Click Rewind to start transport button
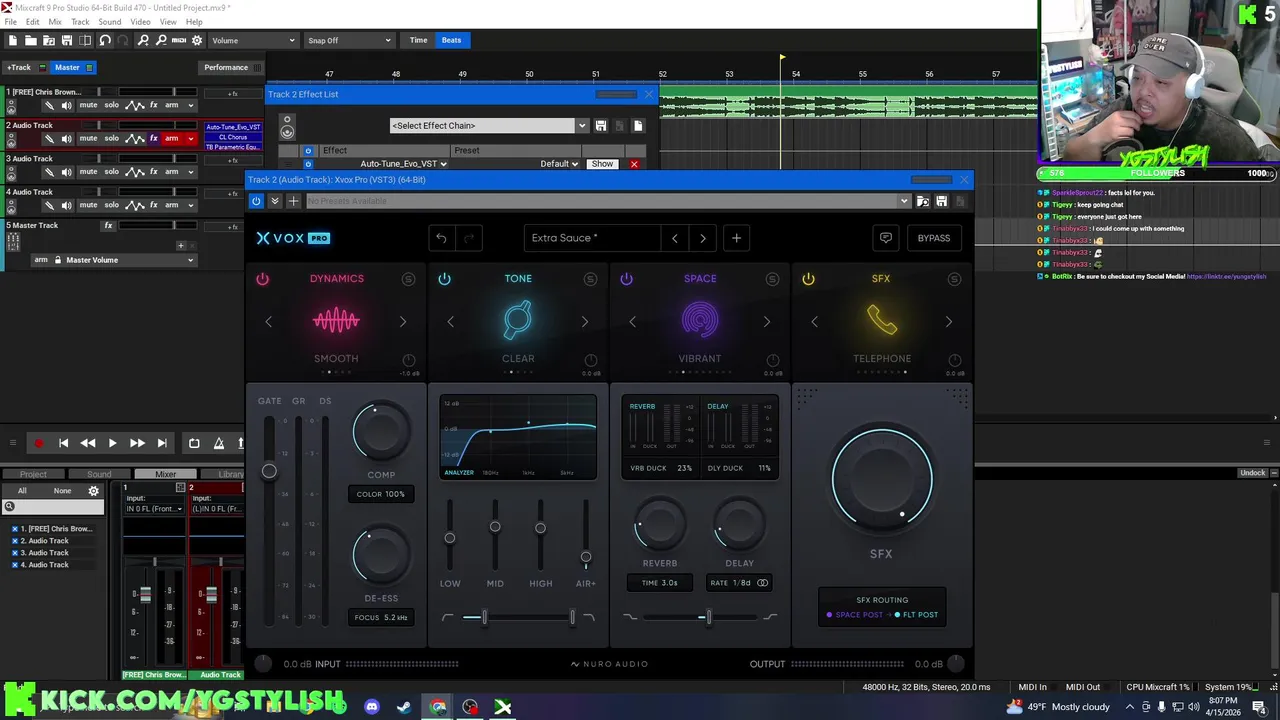 (63, 443)
